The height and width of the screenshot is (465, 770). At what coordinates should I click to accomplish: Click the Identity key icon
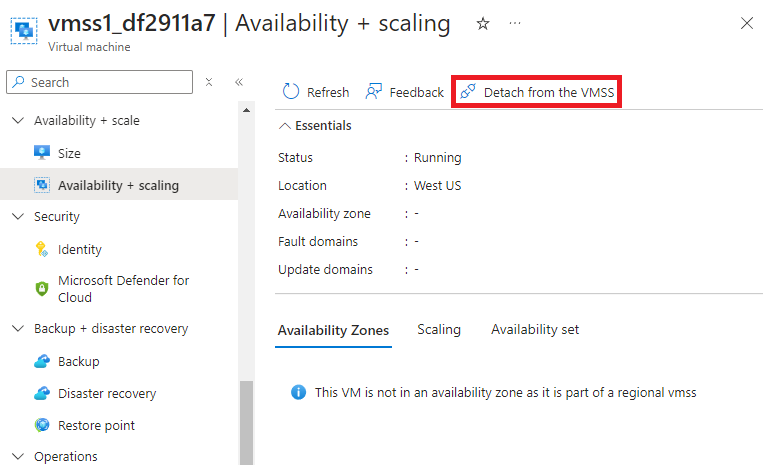[x=42, y=249]
